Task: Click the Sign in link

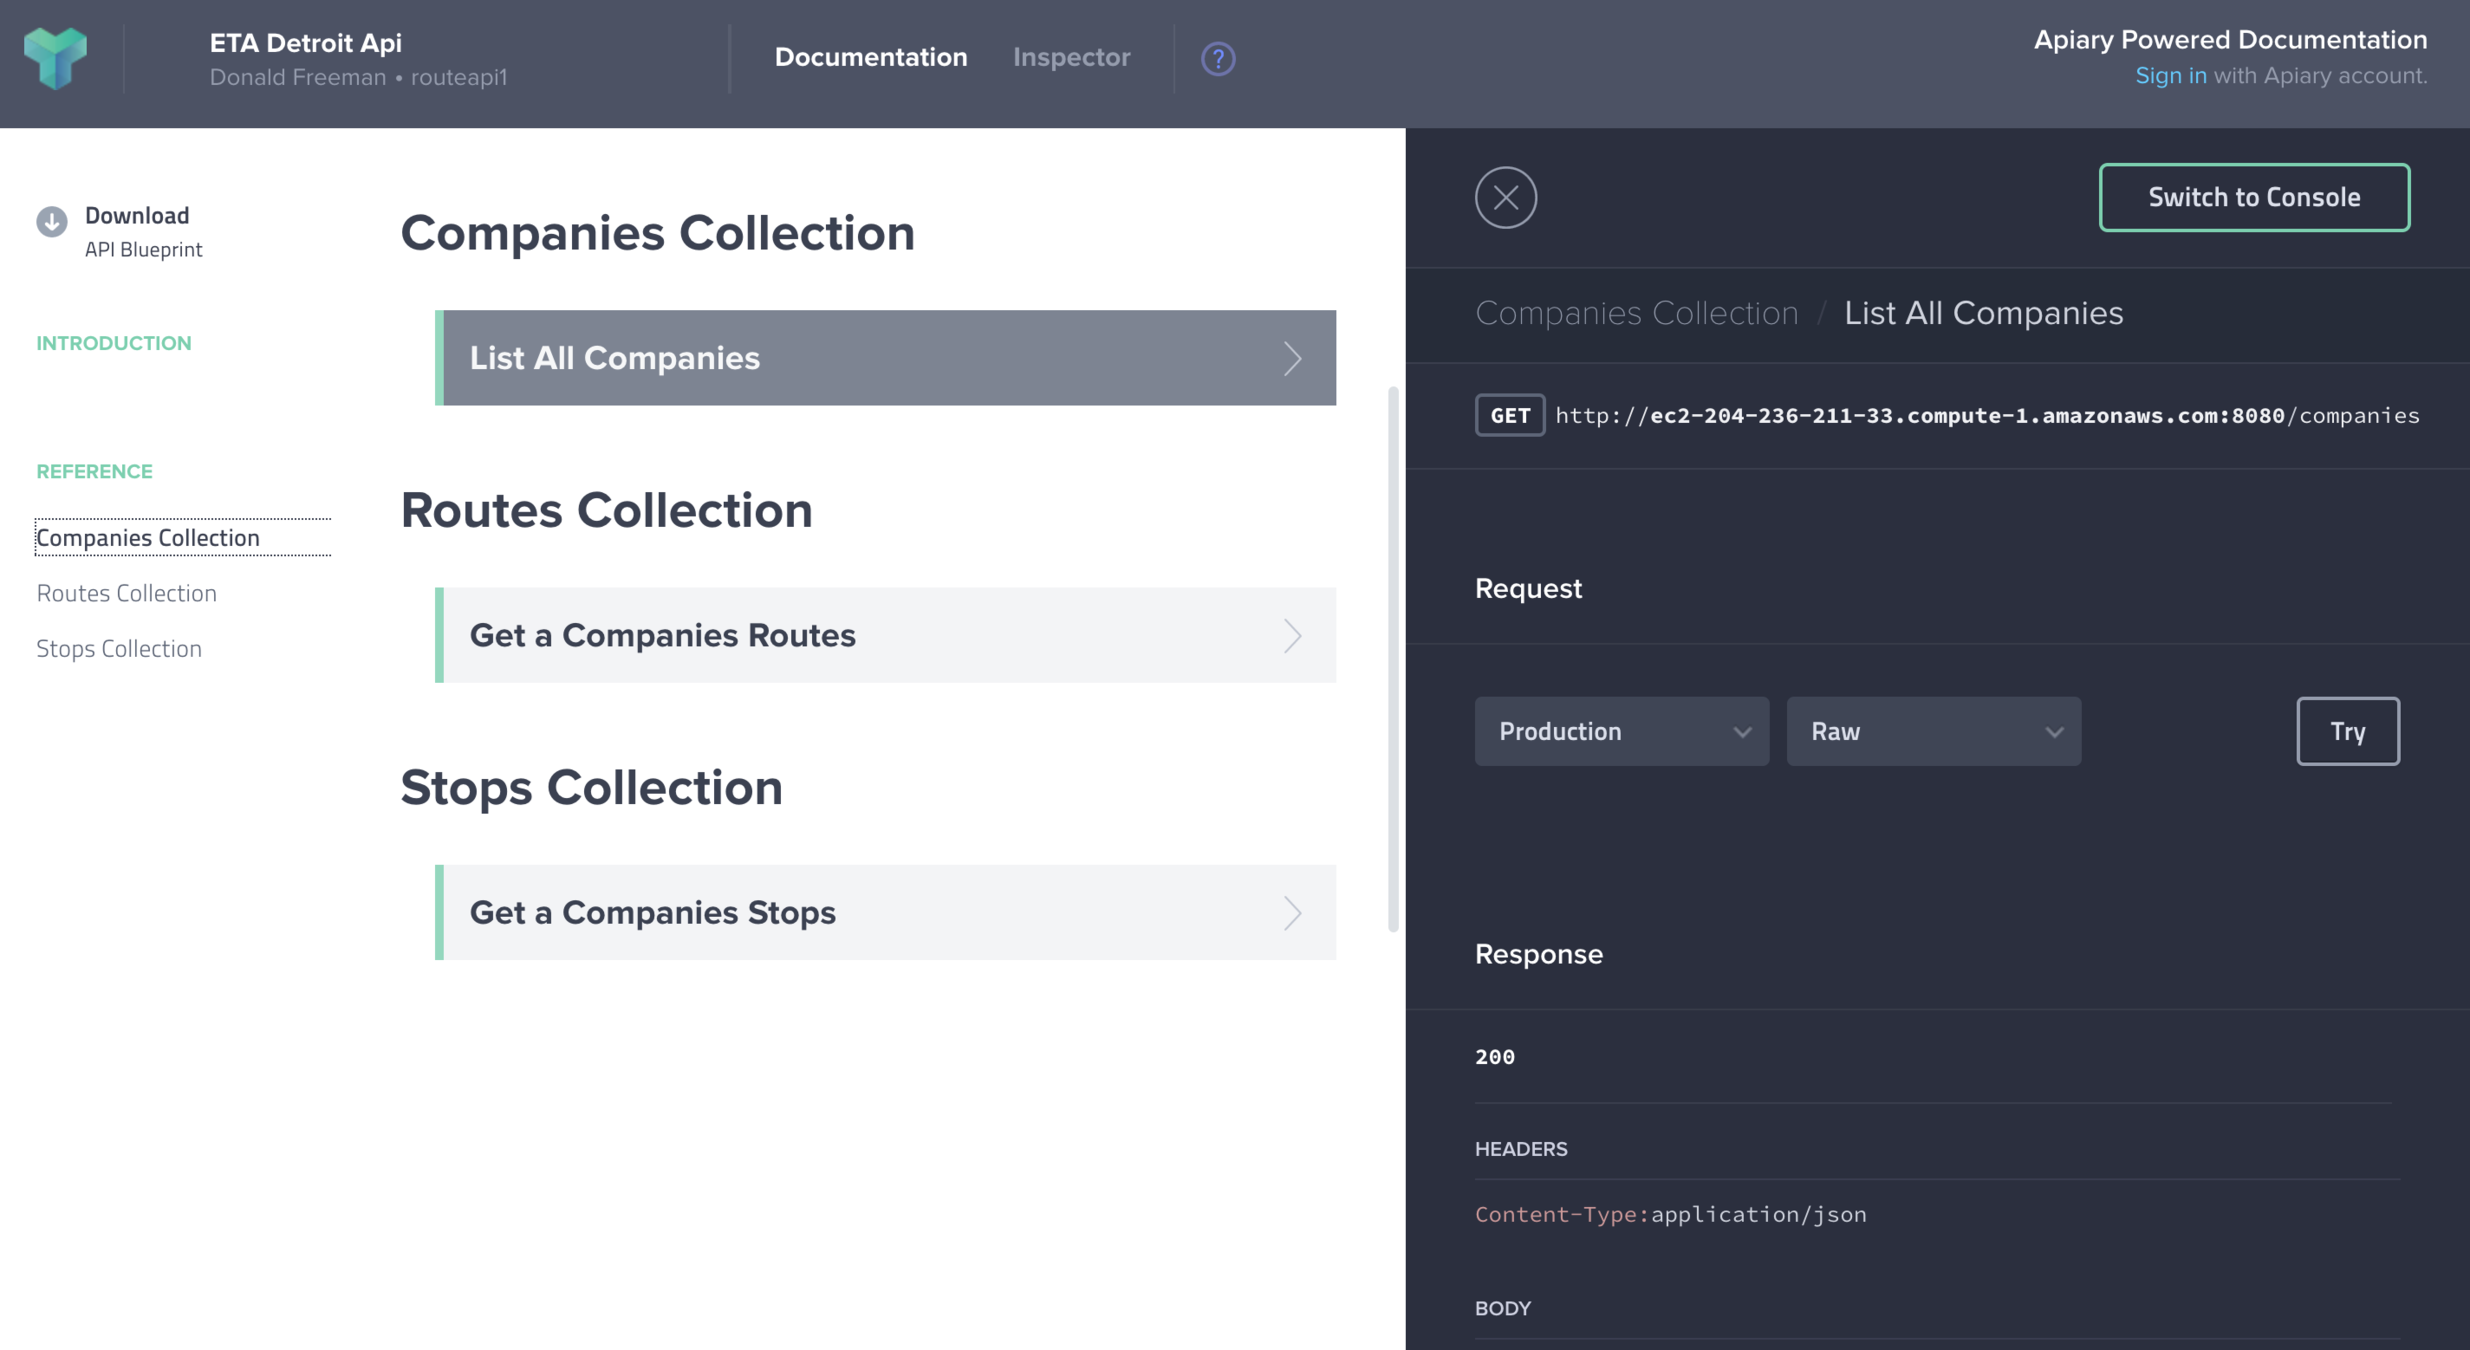Action: 2170,76
